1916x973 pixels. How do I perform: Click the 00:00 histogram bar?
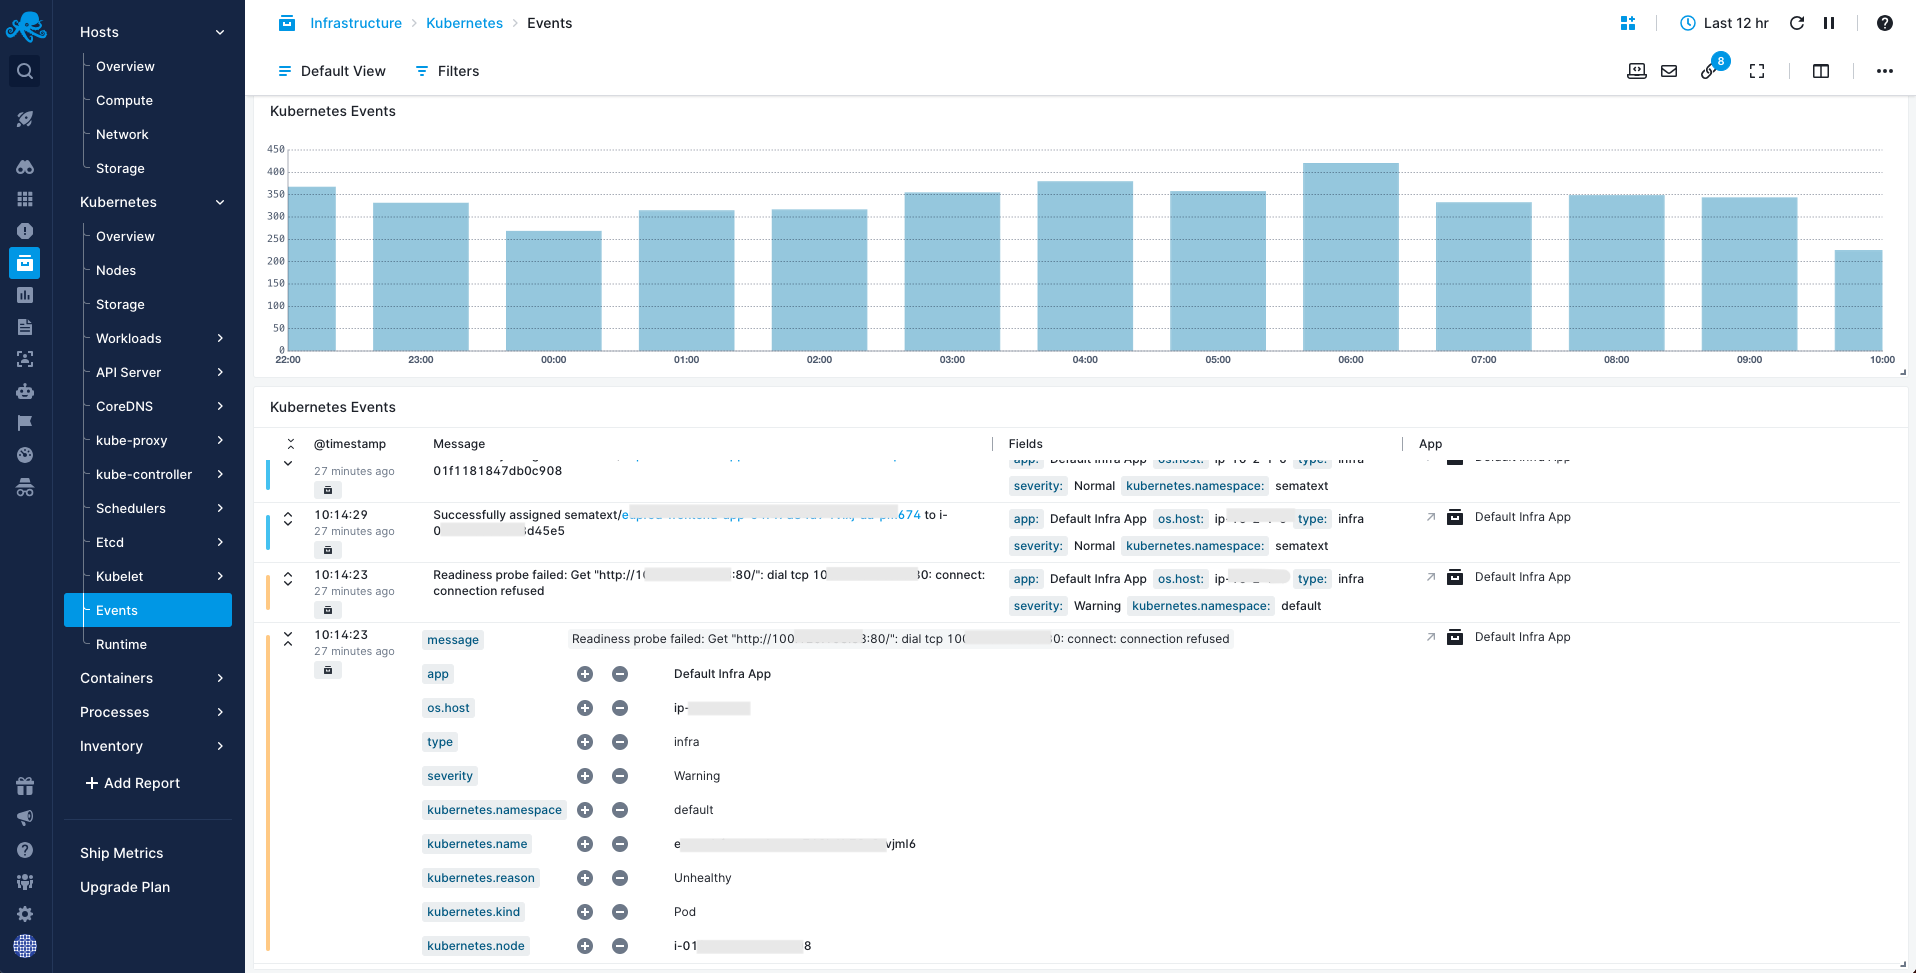tap(553, 290)
